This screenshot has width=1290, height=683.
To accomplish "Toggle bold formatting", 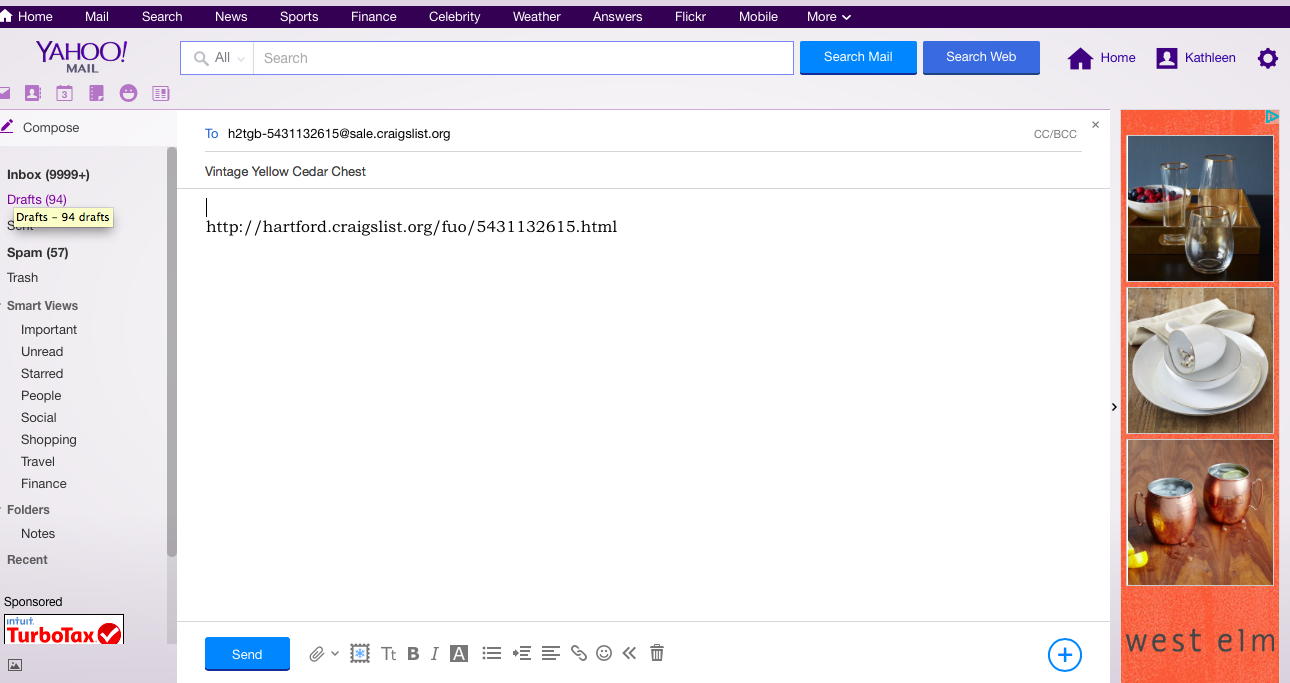I will (413, 654).
